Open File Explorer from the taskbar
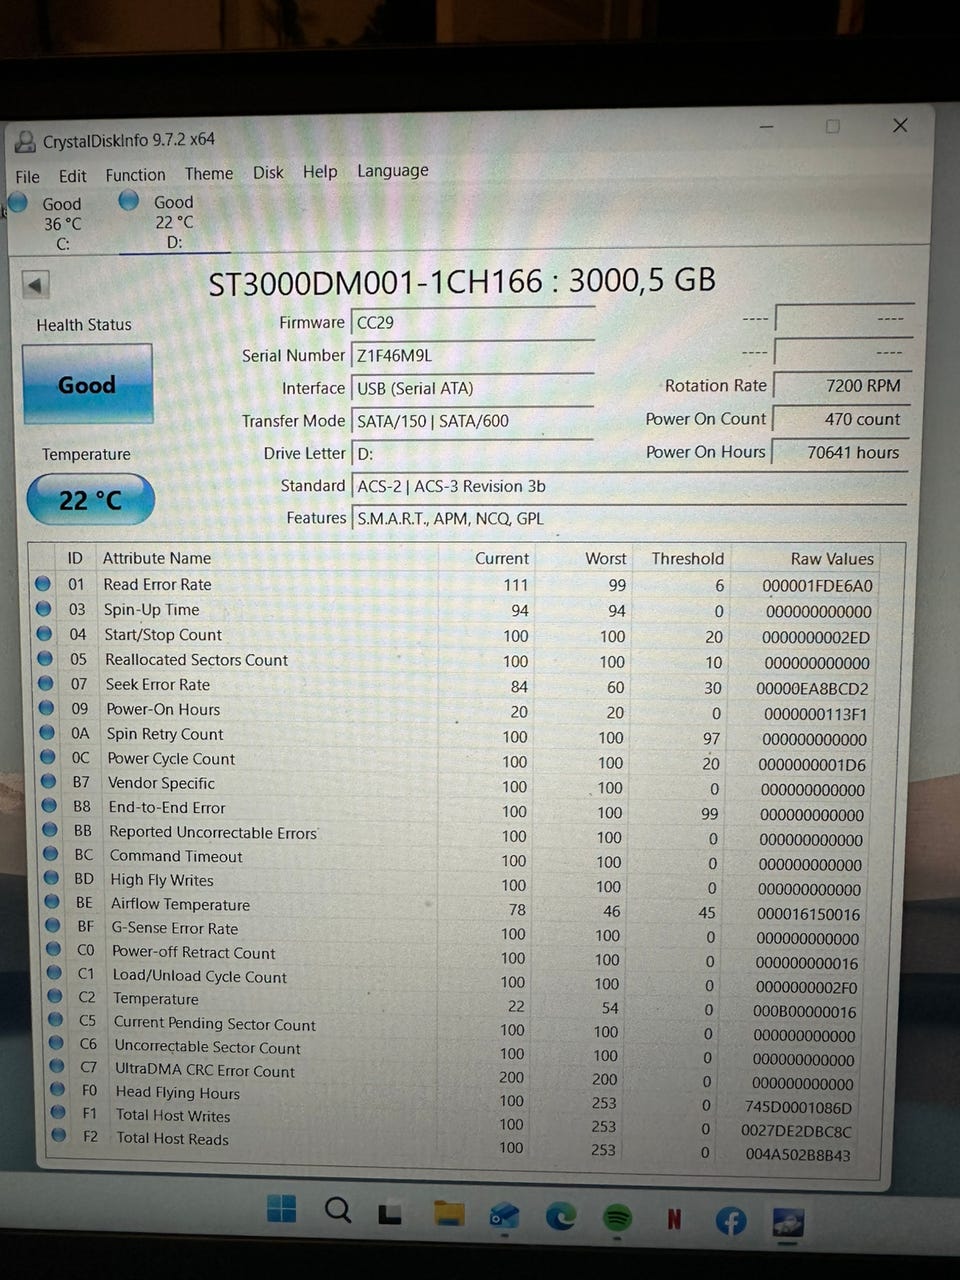 coord(449,1213)
